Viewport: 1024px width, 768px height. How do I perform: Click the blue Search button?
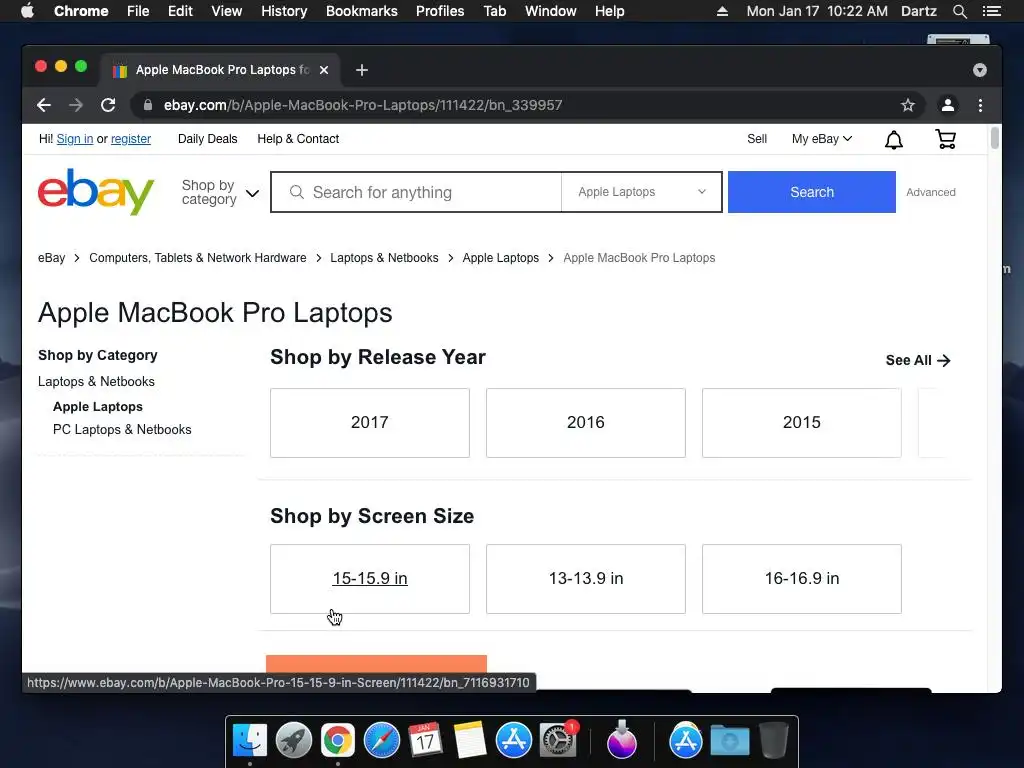812,192
